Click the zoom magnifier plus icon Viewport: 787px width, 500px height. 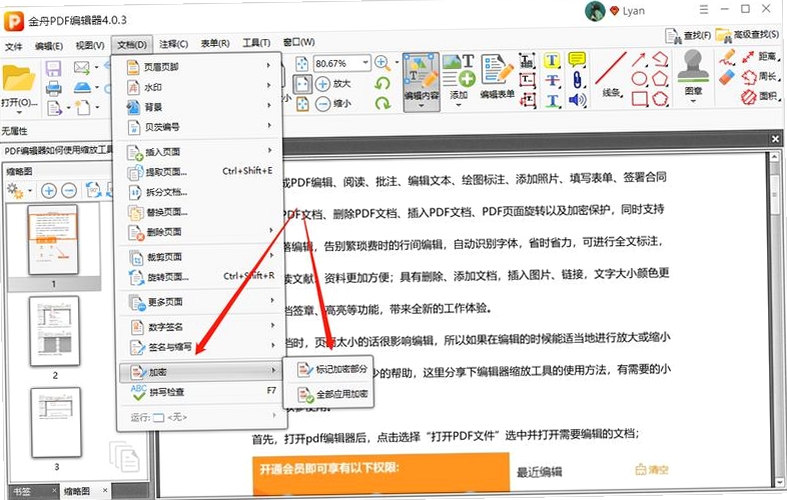382,63
